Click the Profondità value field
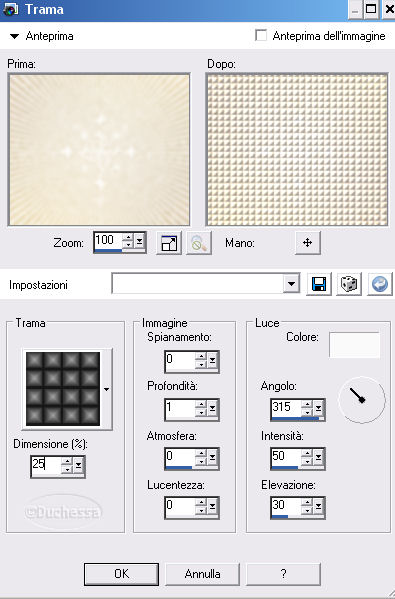Image resolution: width=395 pixels, height=599 pixels. click(x=180, y=408)
